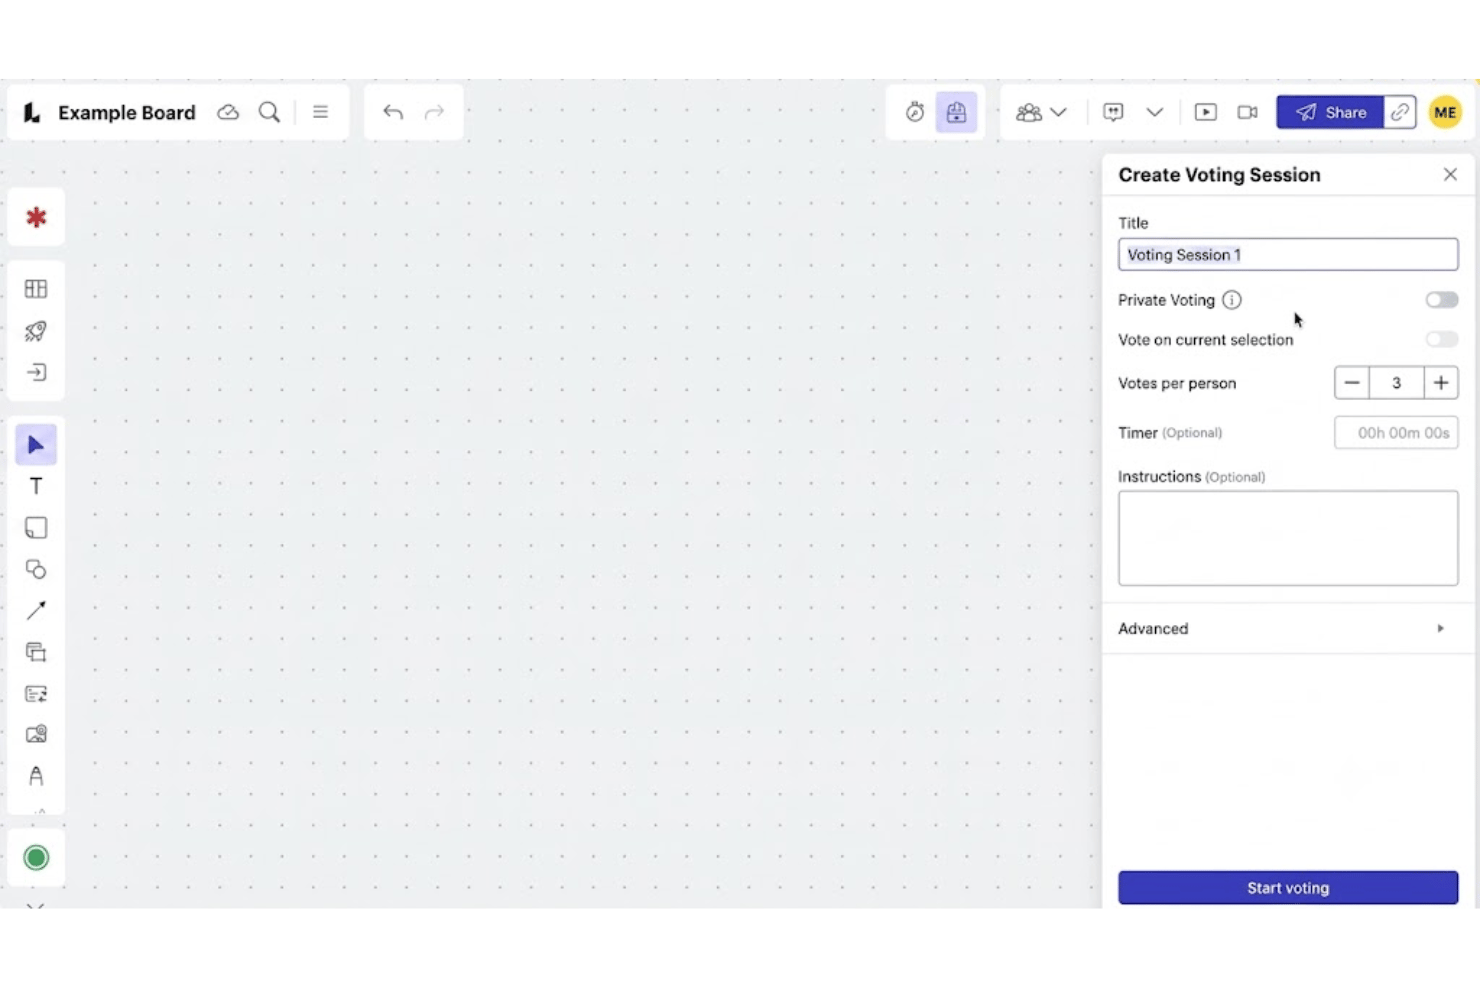Open the timer stopwatch tool
The image size is (1480, 987).
pyautogui.click(x=914, y=112)
